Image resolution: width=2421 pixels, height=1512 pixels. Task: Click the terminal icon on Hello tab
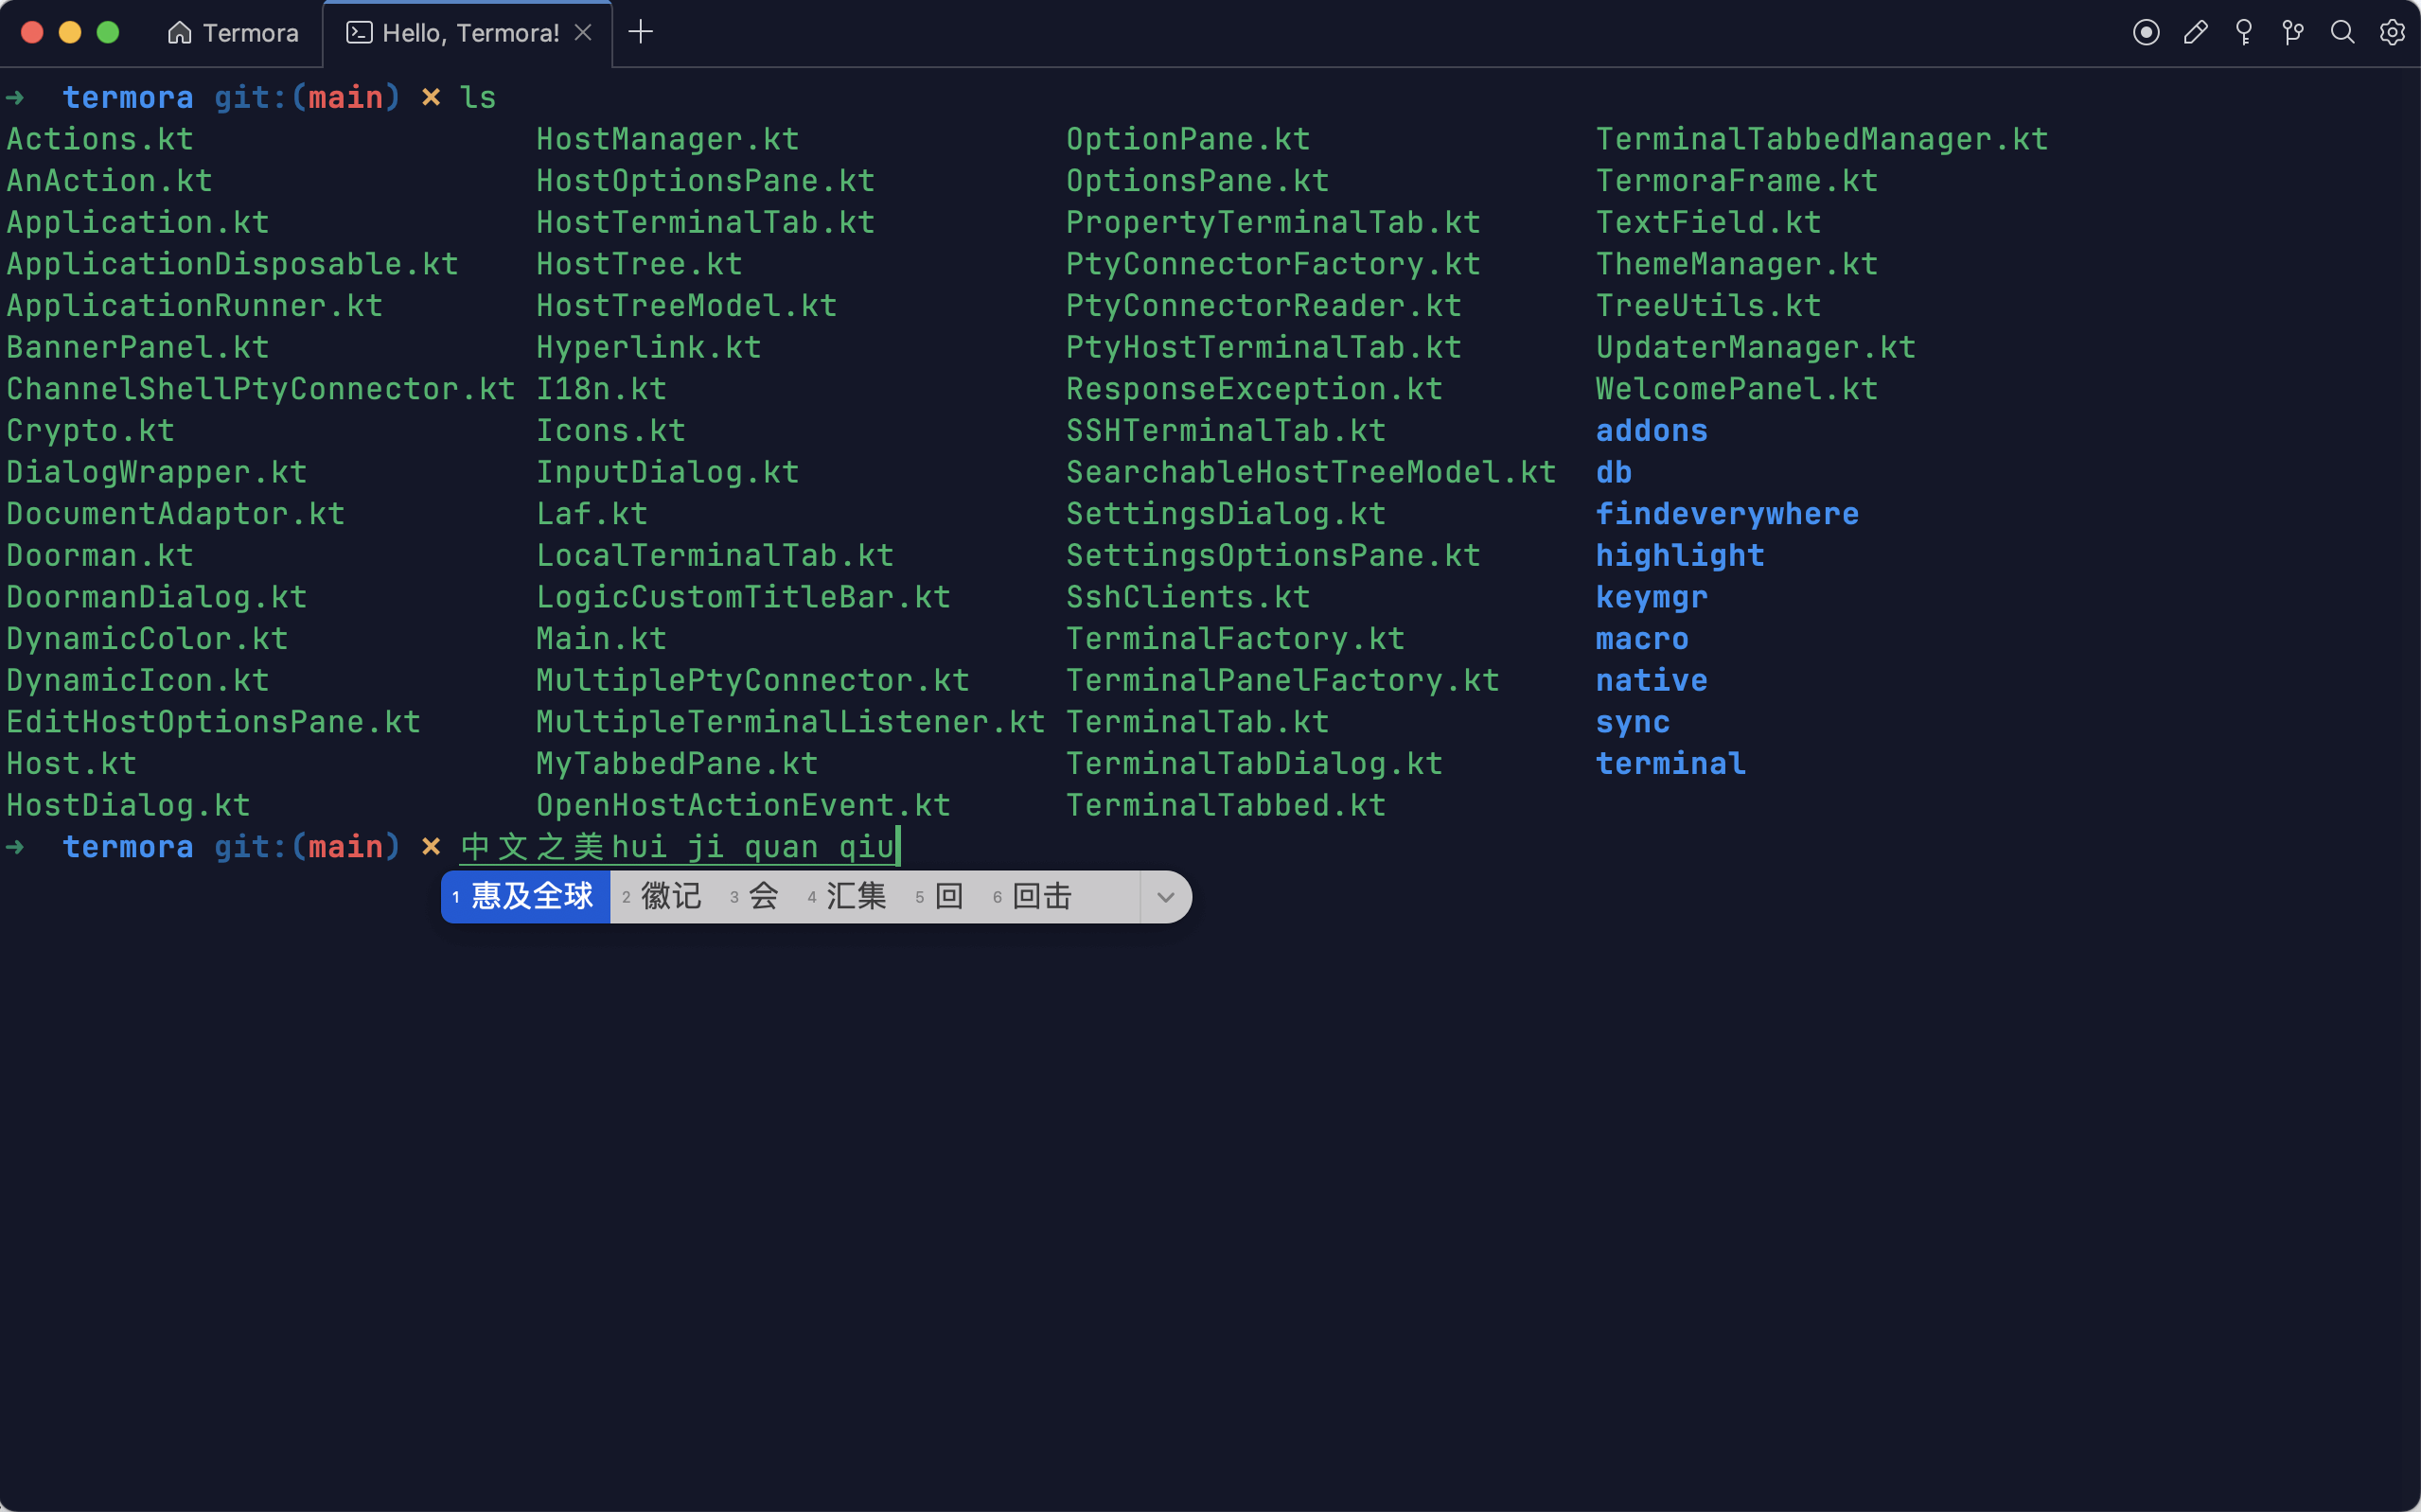click(x=359, y=33)
